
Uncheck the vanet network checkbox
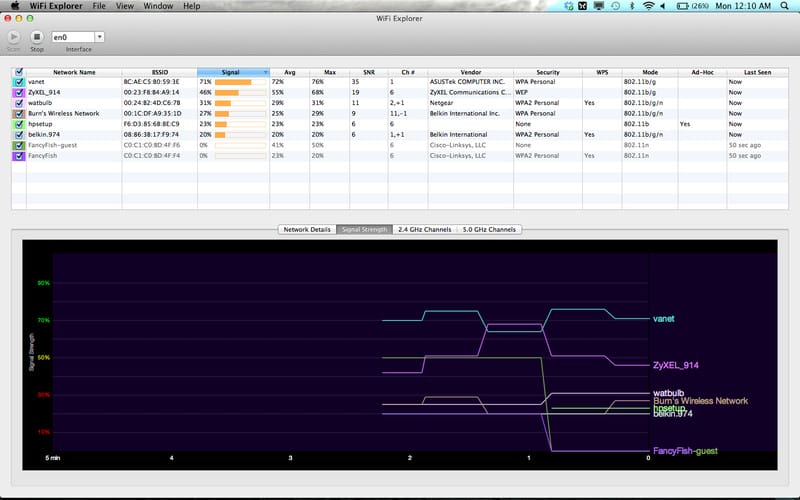pos(19,82)
